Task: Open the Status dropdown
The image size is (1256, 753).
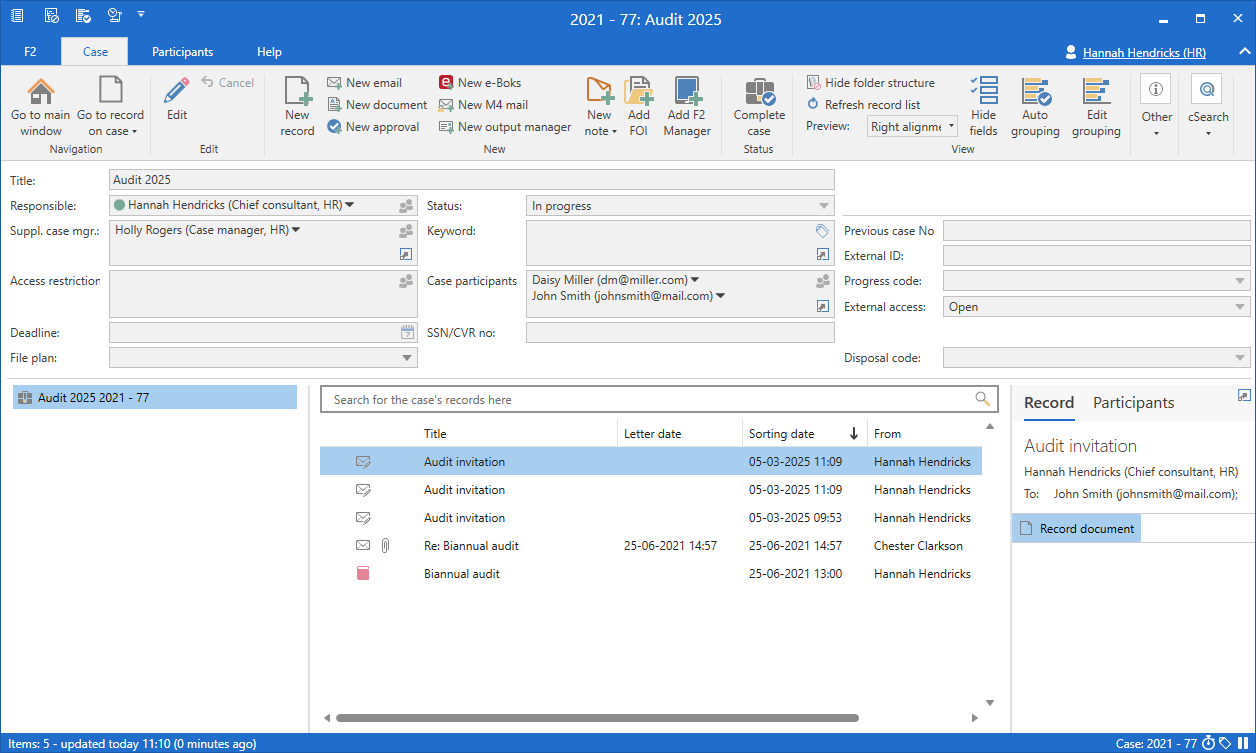Action: click(824, 206)
